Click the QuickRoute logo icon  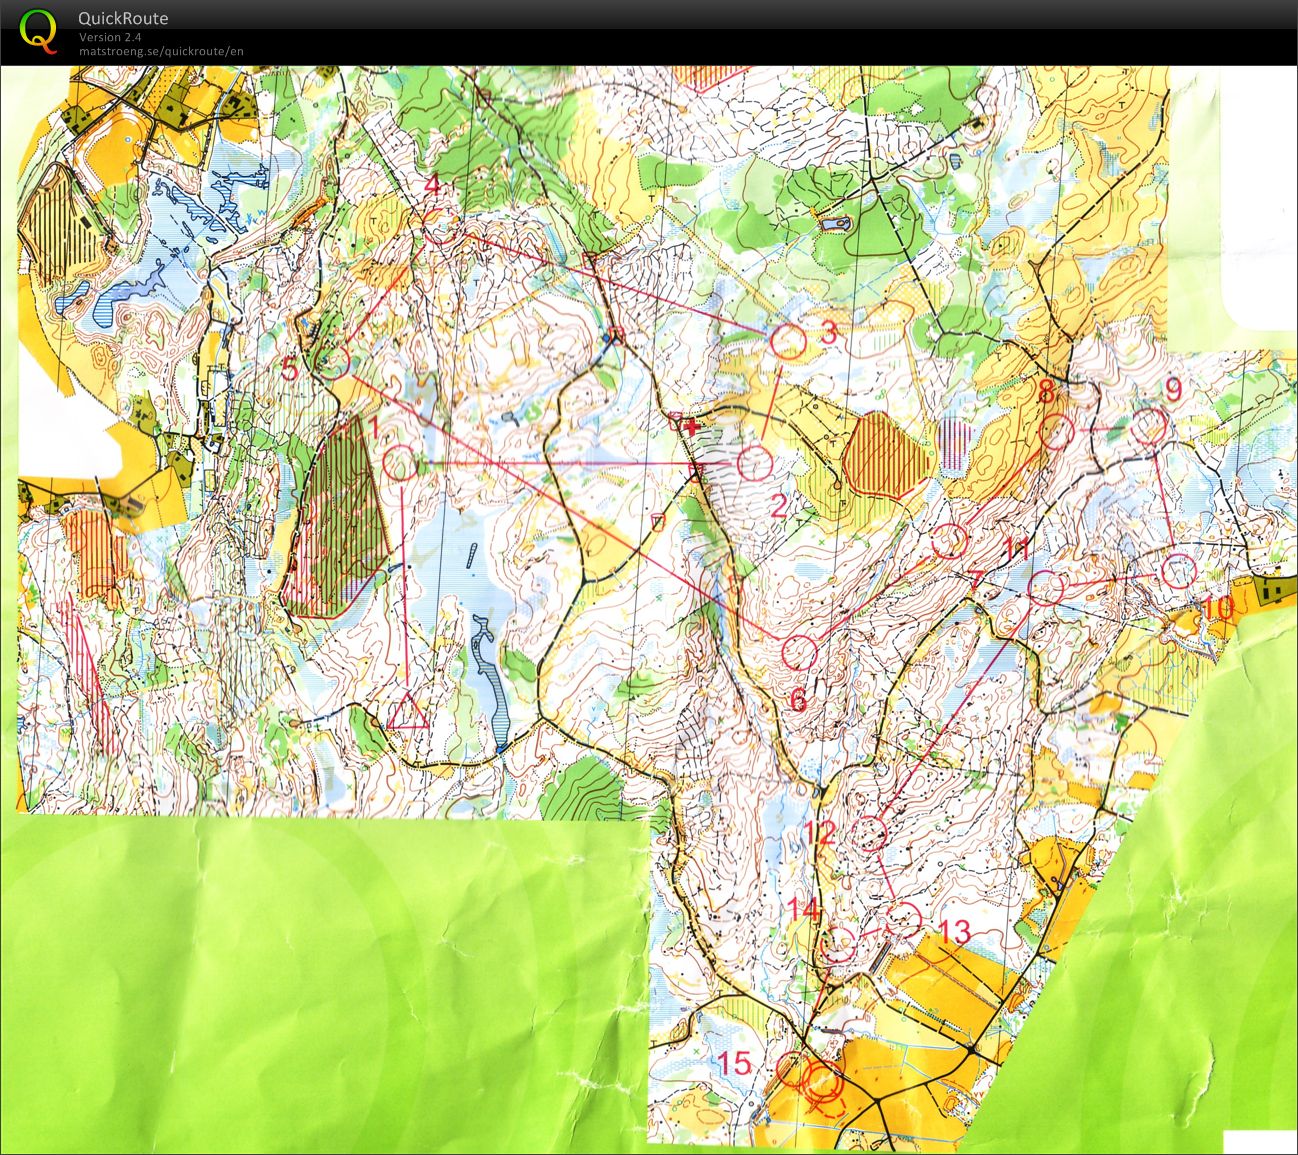coord(38,30)
